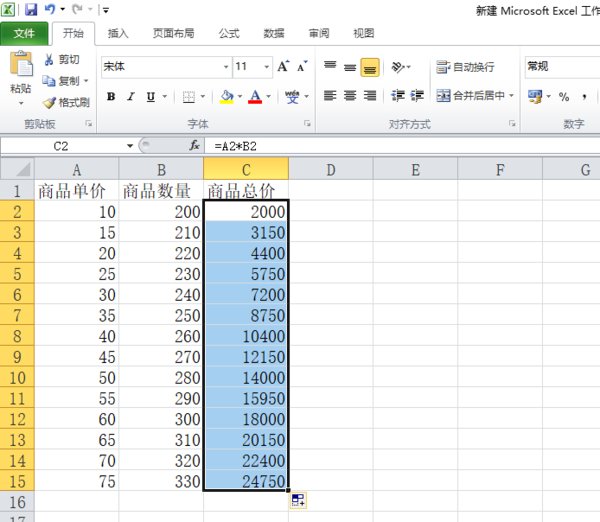Toggle Bold formatting
The image size is (600, 522).
[x=111, y=97]
